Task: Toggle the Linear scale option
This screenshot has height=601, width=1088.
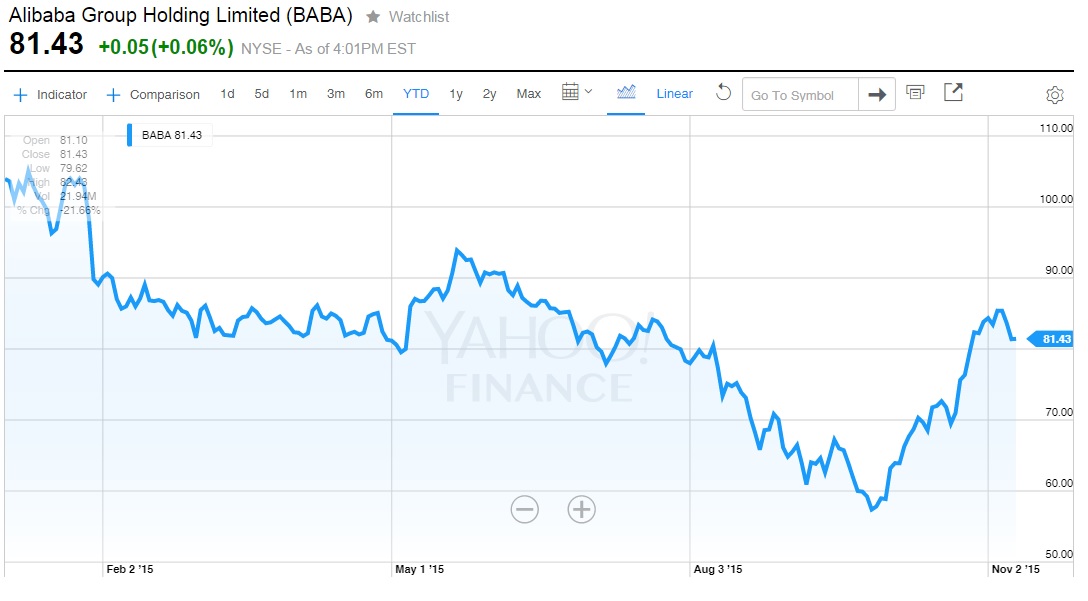Action: click(674, 94)
